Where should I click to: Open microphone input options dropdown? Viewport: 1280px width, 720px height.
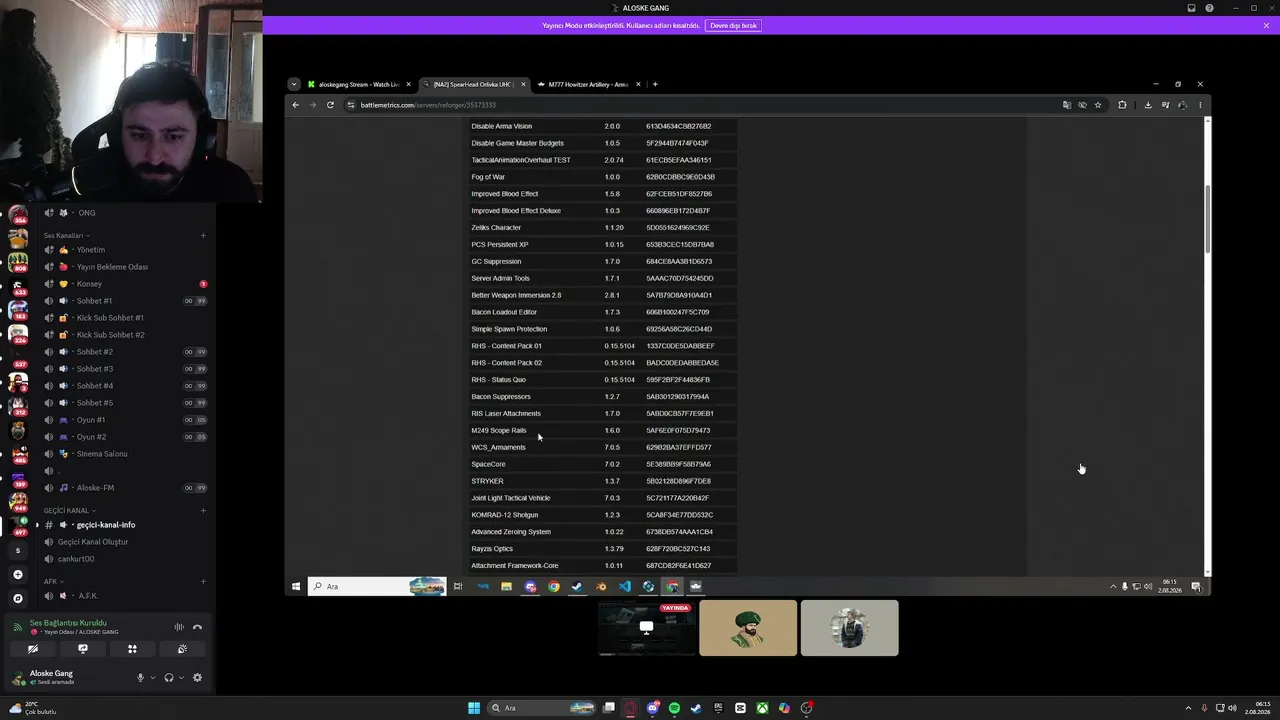click(x=152, y=678)
